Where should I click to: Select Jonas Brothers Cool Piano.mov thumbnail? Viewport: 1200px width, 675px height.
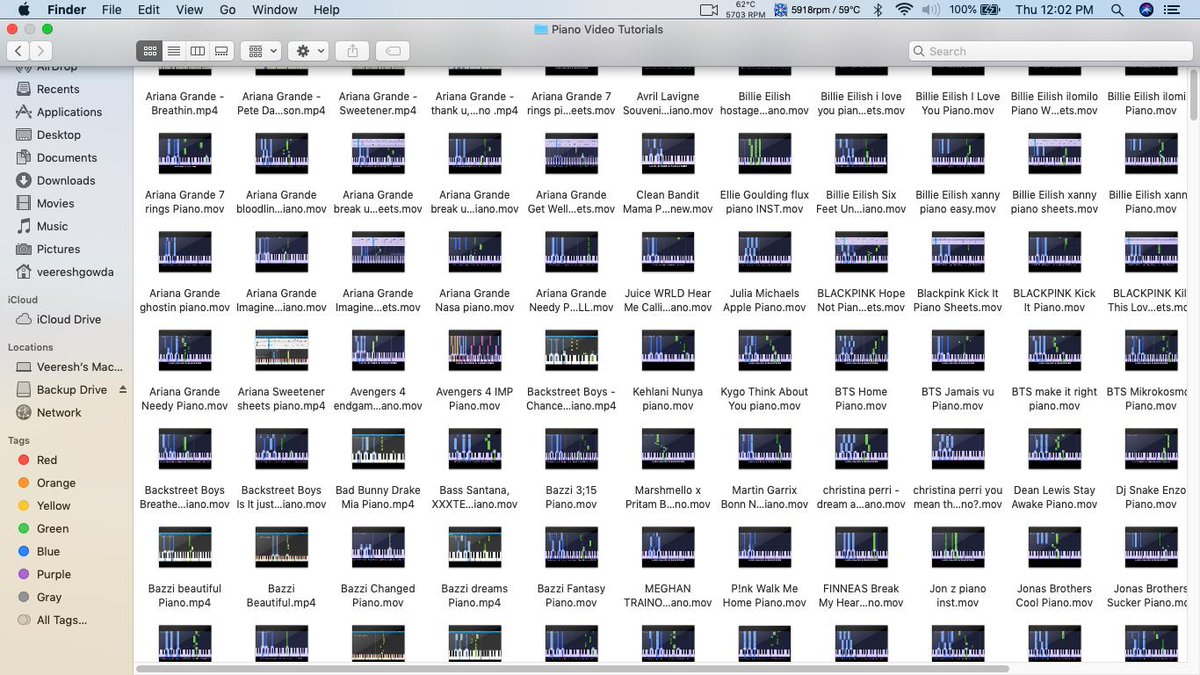tap(1055, 548)
